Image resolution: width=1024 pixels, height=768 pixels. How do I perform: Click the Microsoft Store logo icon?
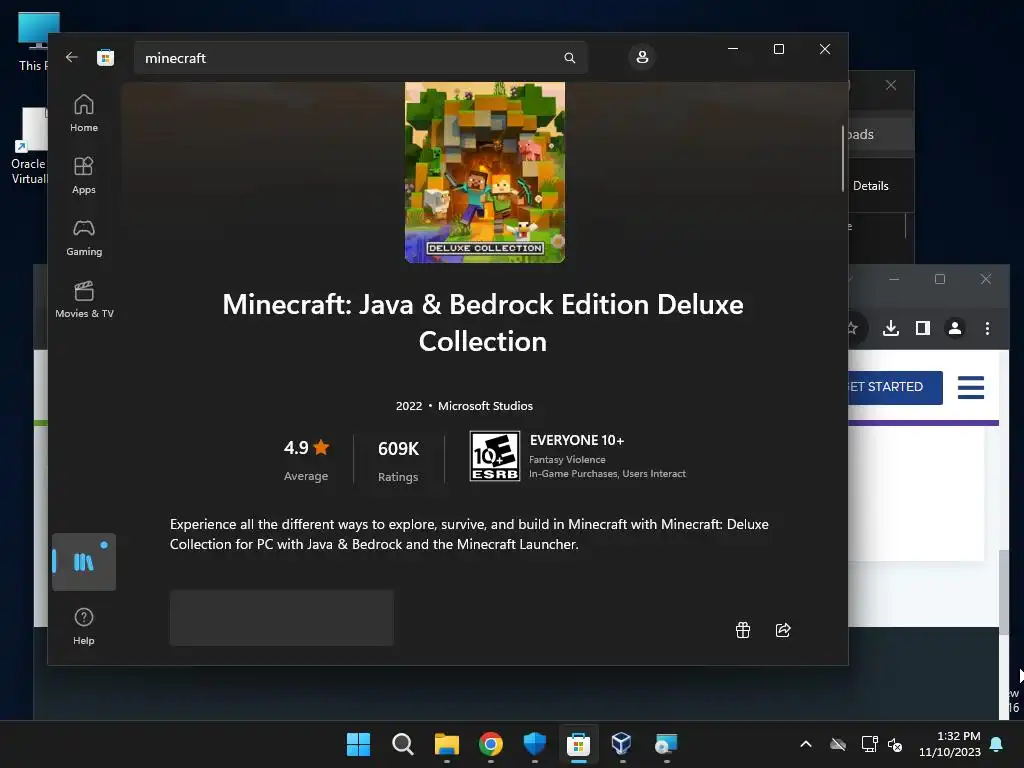[x=105, y=57]
